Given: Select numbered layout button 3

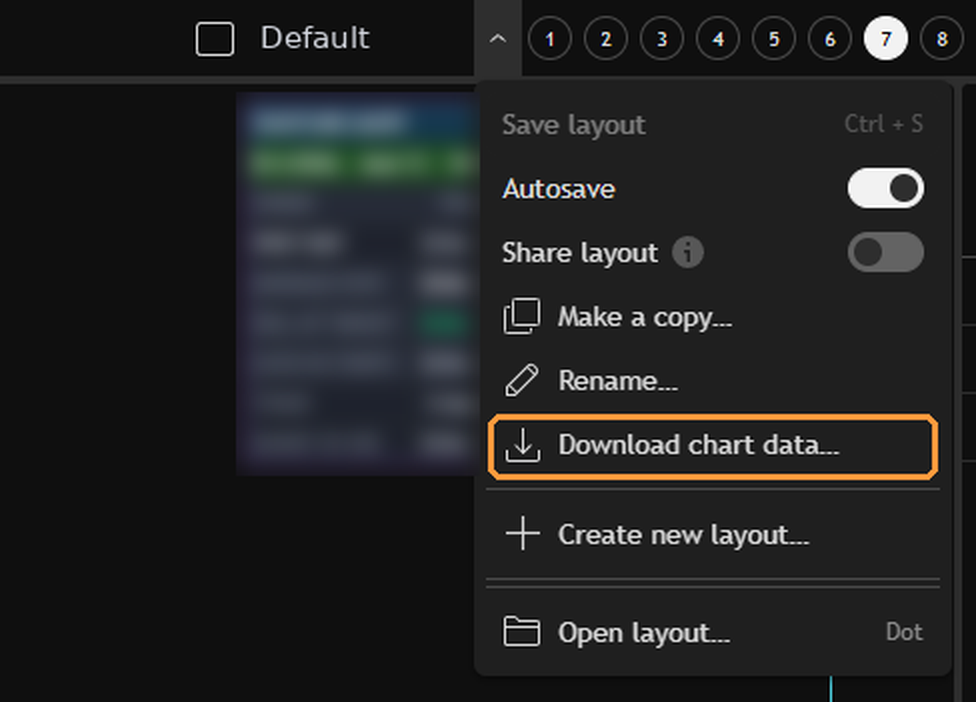Looking at the screenshot, I should 662,39.
